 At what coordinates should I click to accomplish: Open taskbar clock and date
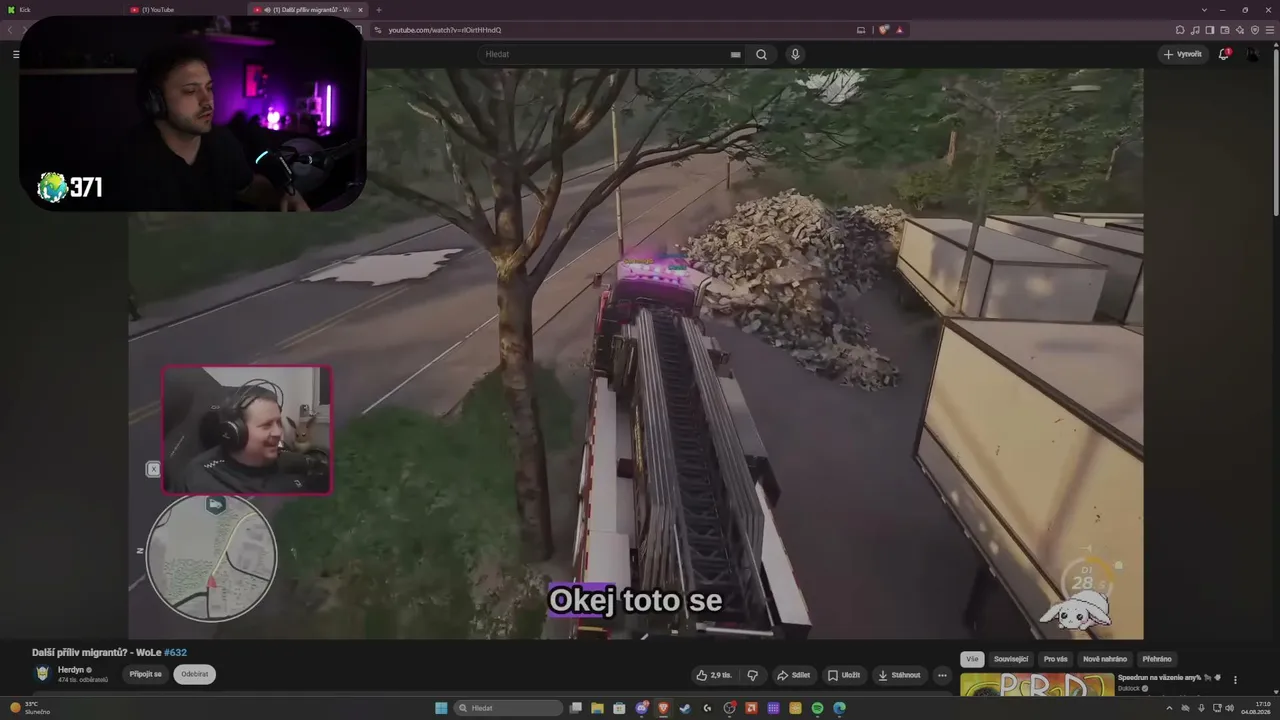click(x=1255, y=708)
